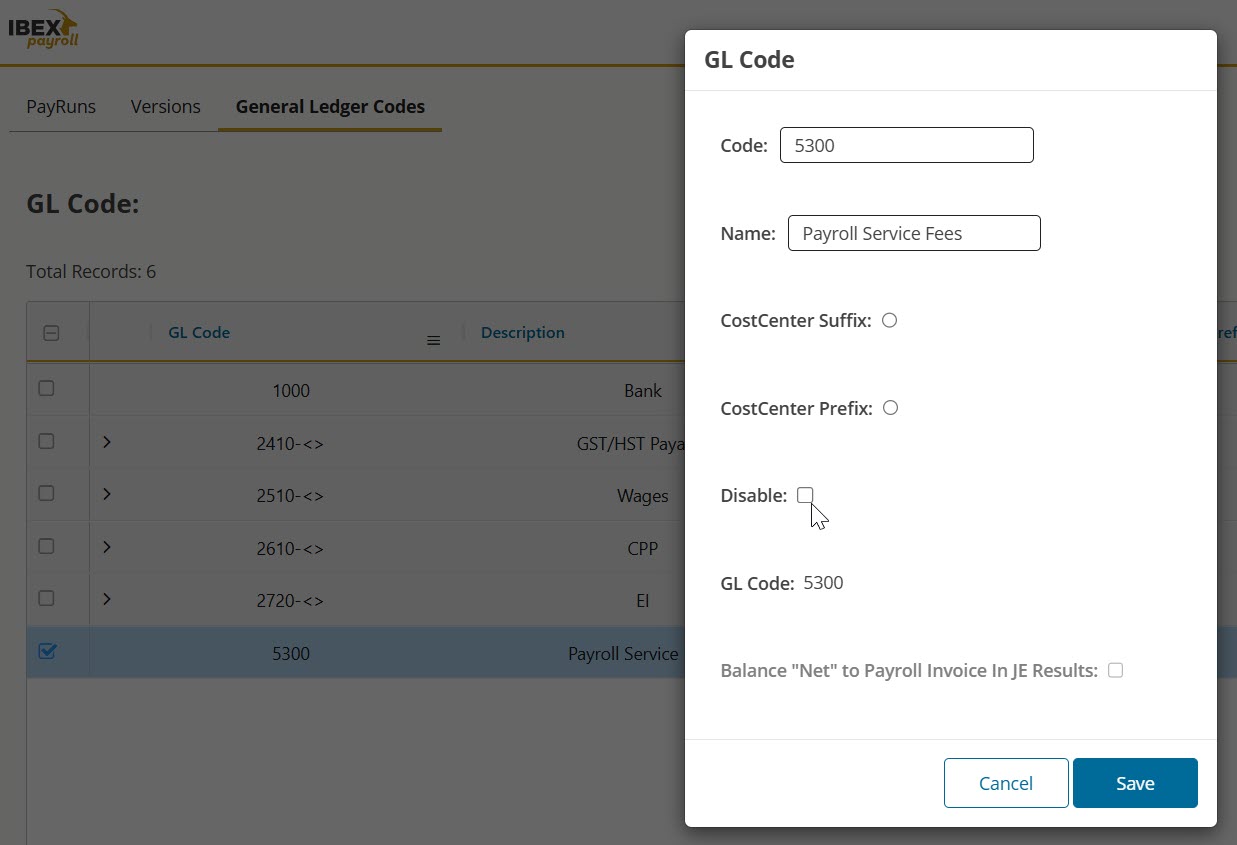Toggle the select-all header checkbox
Viewport: 1237px width, 845px height.
pos(51,333)
